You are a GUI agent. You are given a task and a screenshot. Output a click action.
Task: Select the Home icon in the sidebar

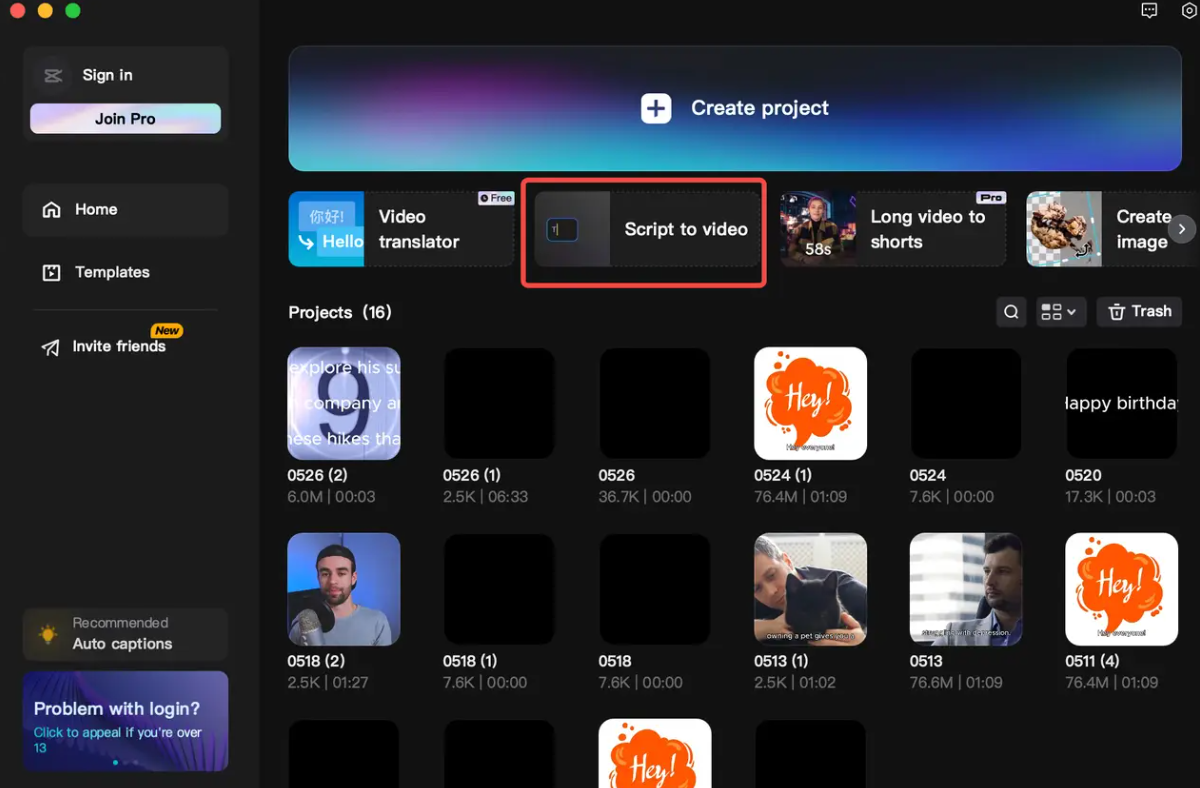point(51,209)
